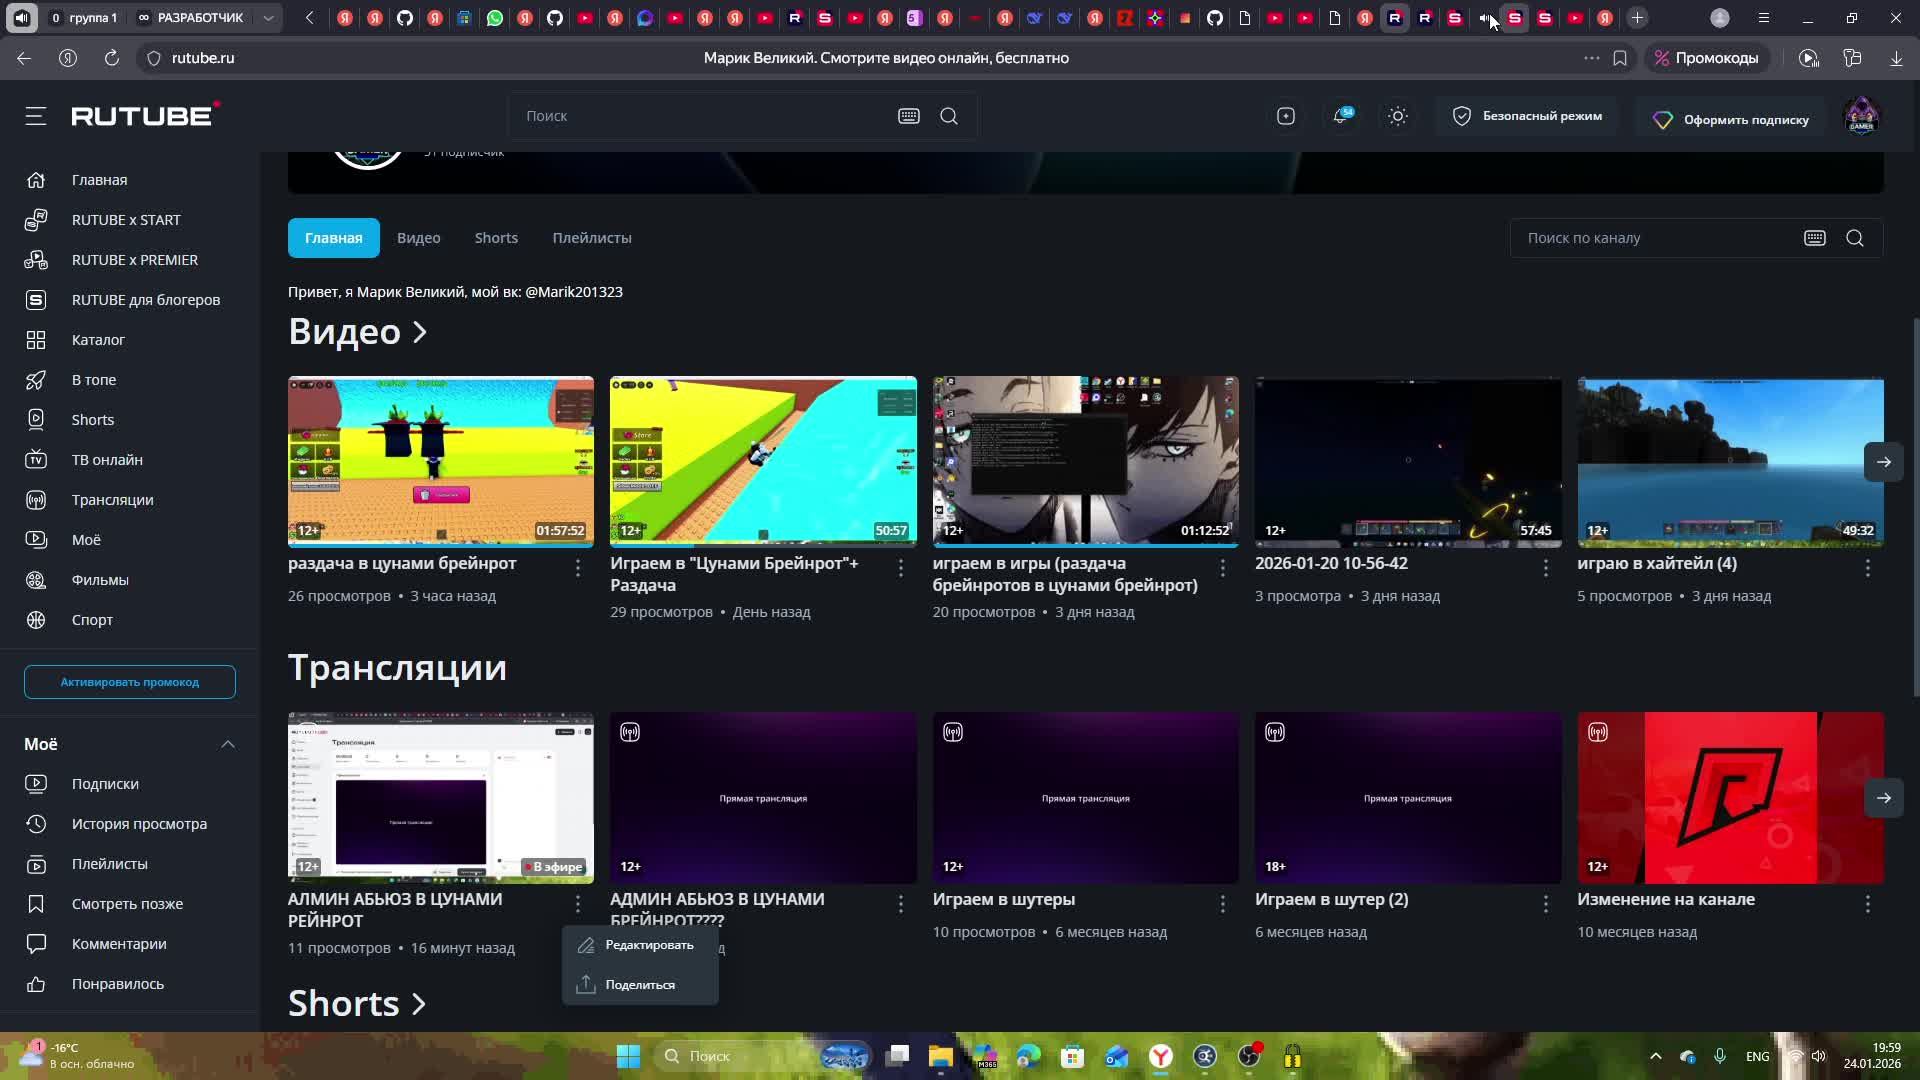Open Трансляции in left sidebar
The height and width of the screenshot is (1080, 1920).
click(x=112, y=500)
